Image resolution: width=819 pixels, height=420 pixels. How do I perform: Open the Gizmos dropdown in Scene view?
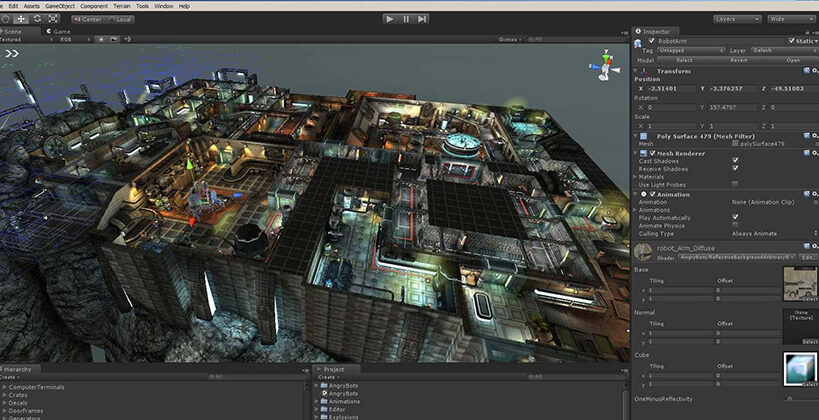click(509, 39)
